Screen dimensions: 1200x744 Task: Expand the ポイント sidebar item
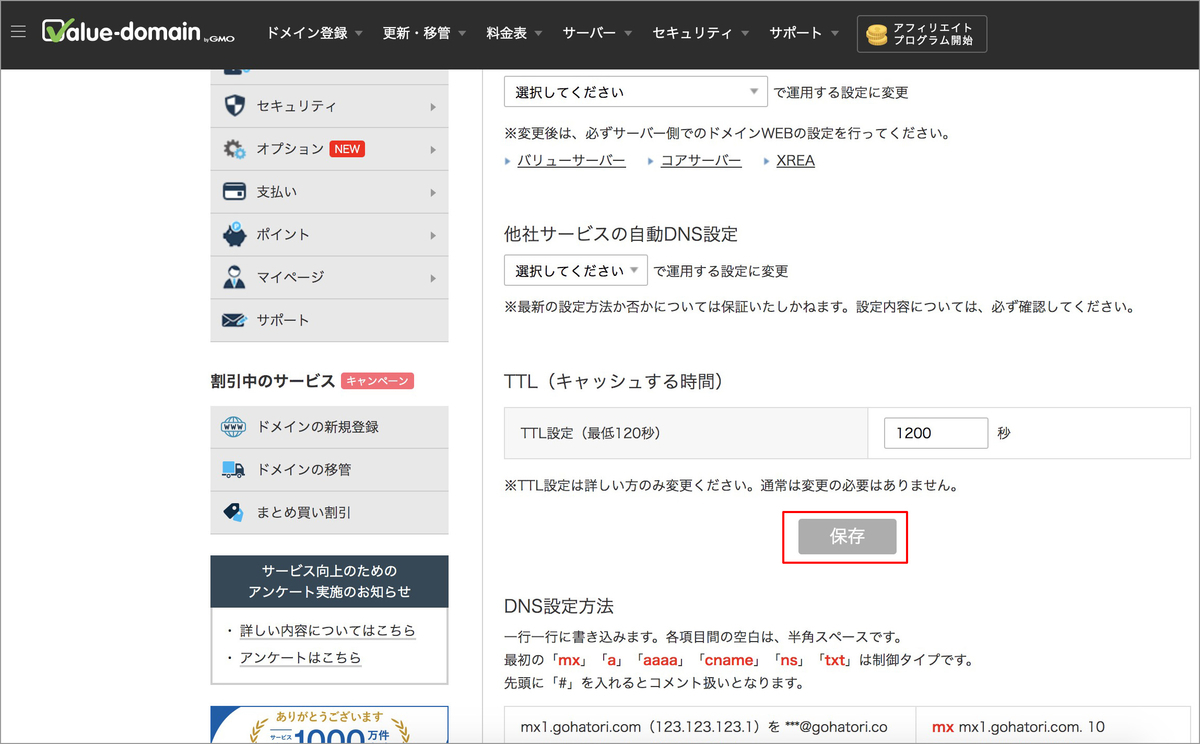pos(330,234)
